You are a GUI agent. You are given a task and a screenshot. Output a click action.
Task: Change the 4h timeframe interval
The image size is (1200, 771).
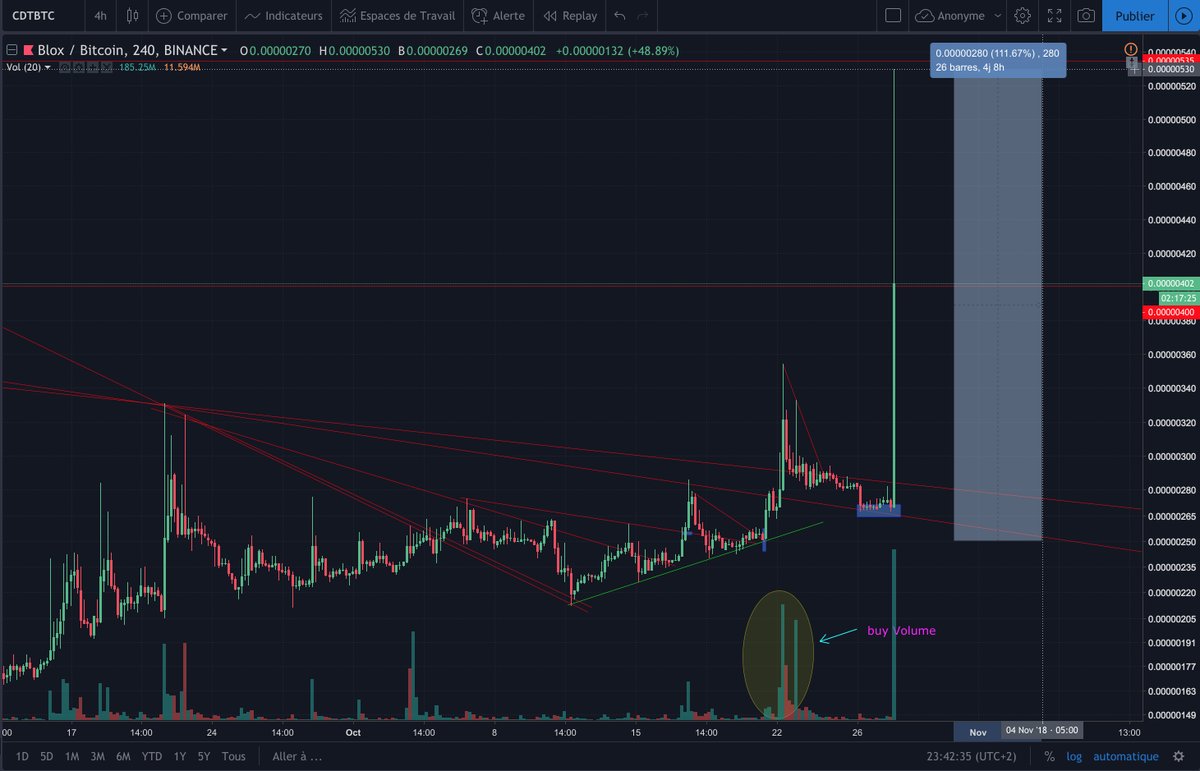(100, 16)
